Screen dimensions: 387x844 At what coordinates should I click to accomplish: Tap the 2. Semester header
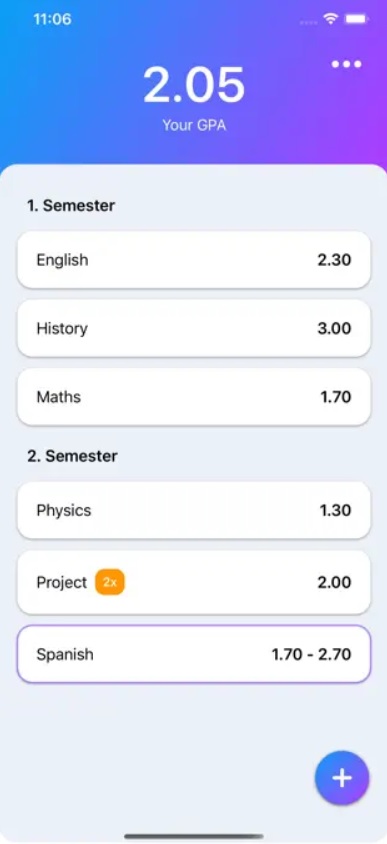pos(72,456)
